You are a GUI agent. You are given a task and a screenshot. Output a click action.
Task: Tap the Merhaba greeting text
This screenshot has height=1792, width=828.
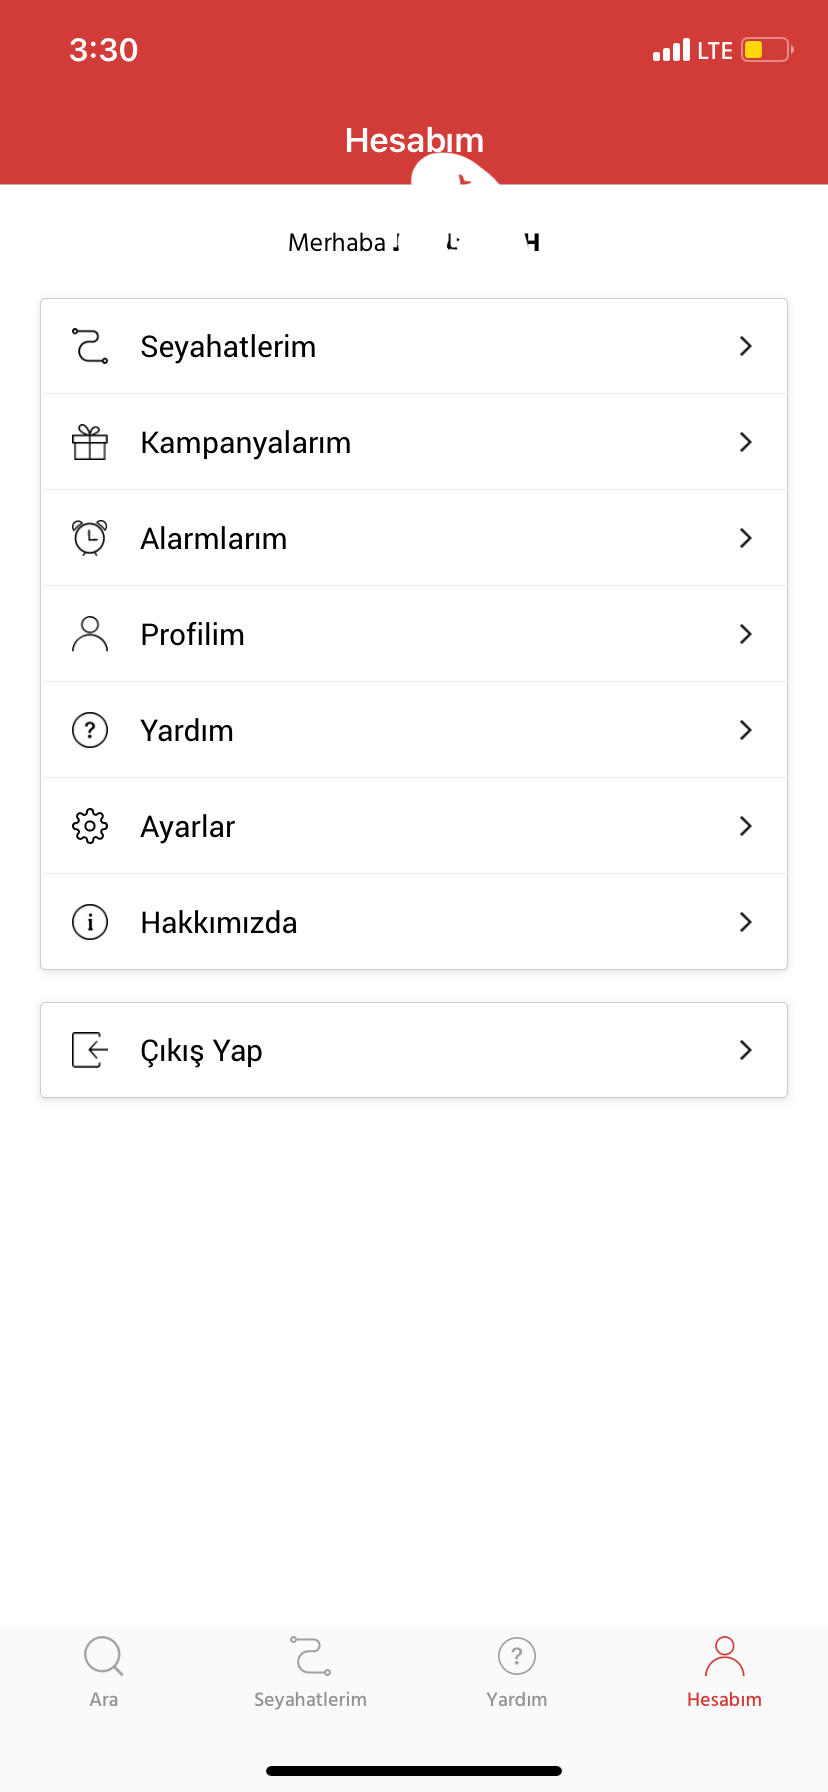(414, 242)
